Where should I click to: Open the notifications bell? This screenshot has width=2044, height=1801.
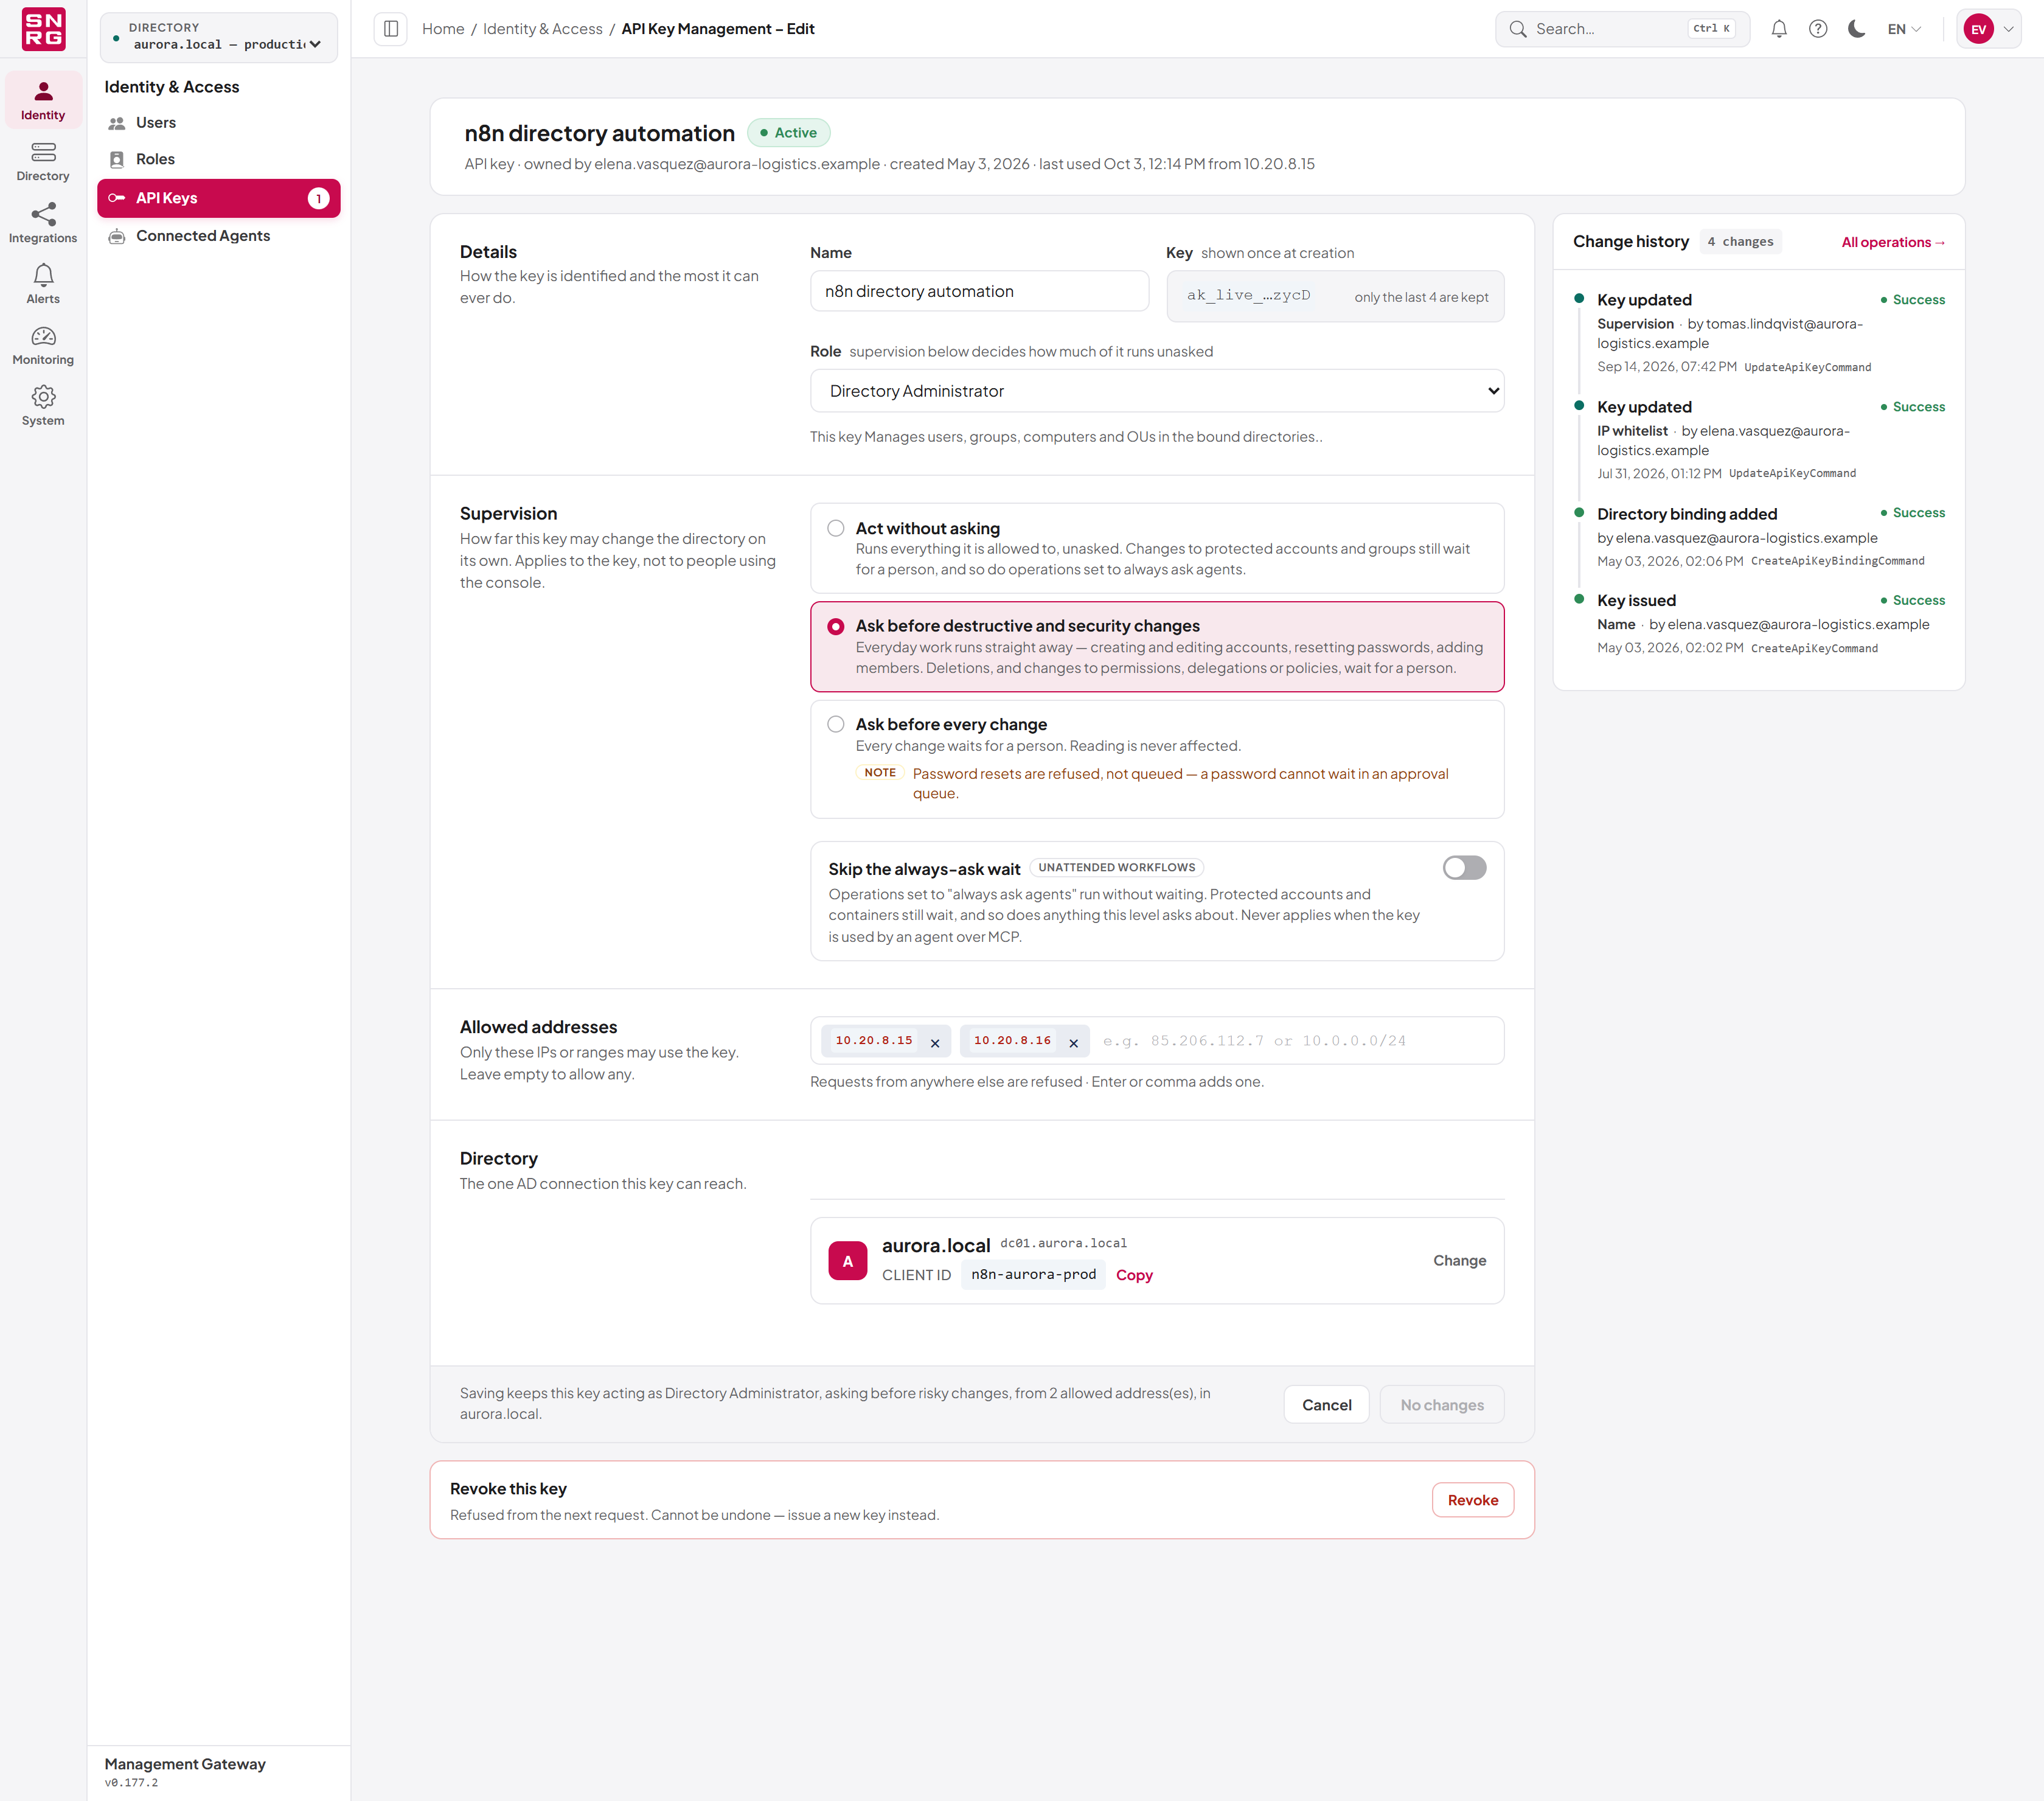pyautogui.click(x=1779, y=29)
